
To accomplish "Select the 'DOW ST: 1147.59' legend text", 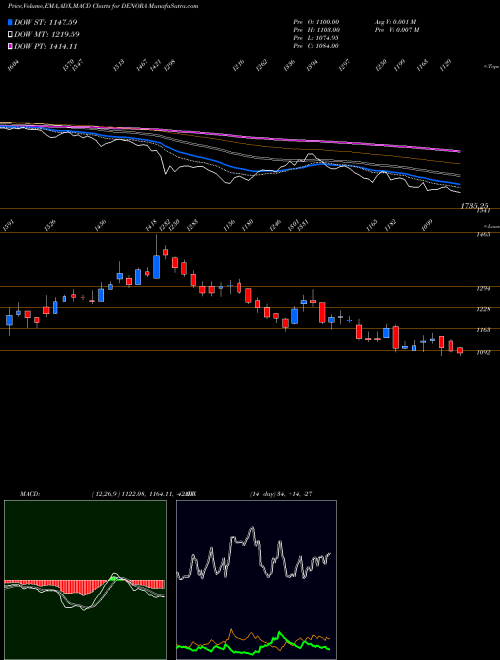I will pos(45,22).
